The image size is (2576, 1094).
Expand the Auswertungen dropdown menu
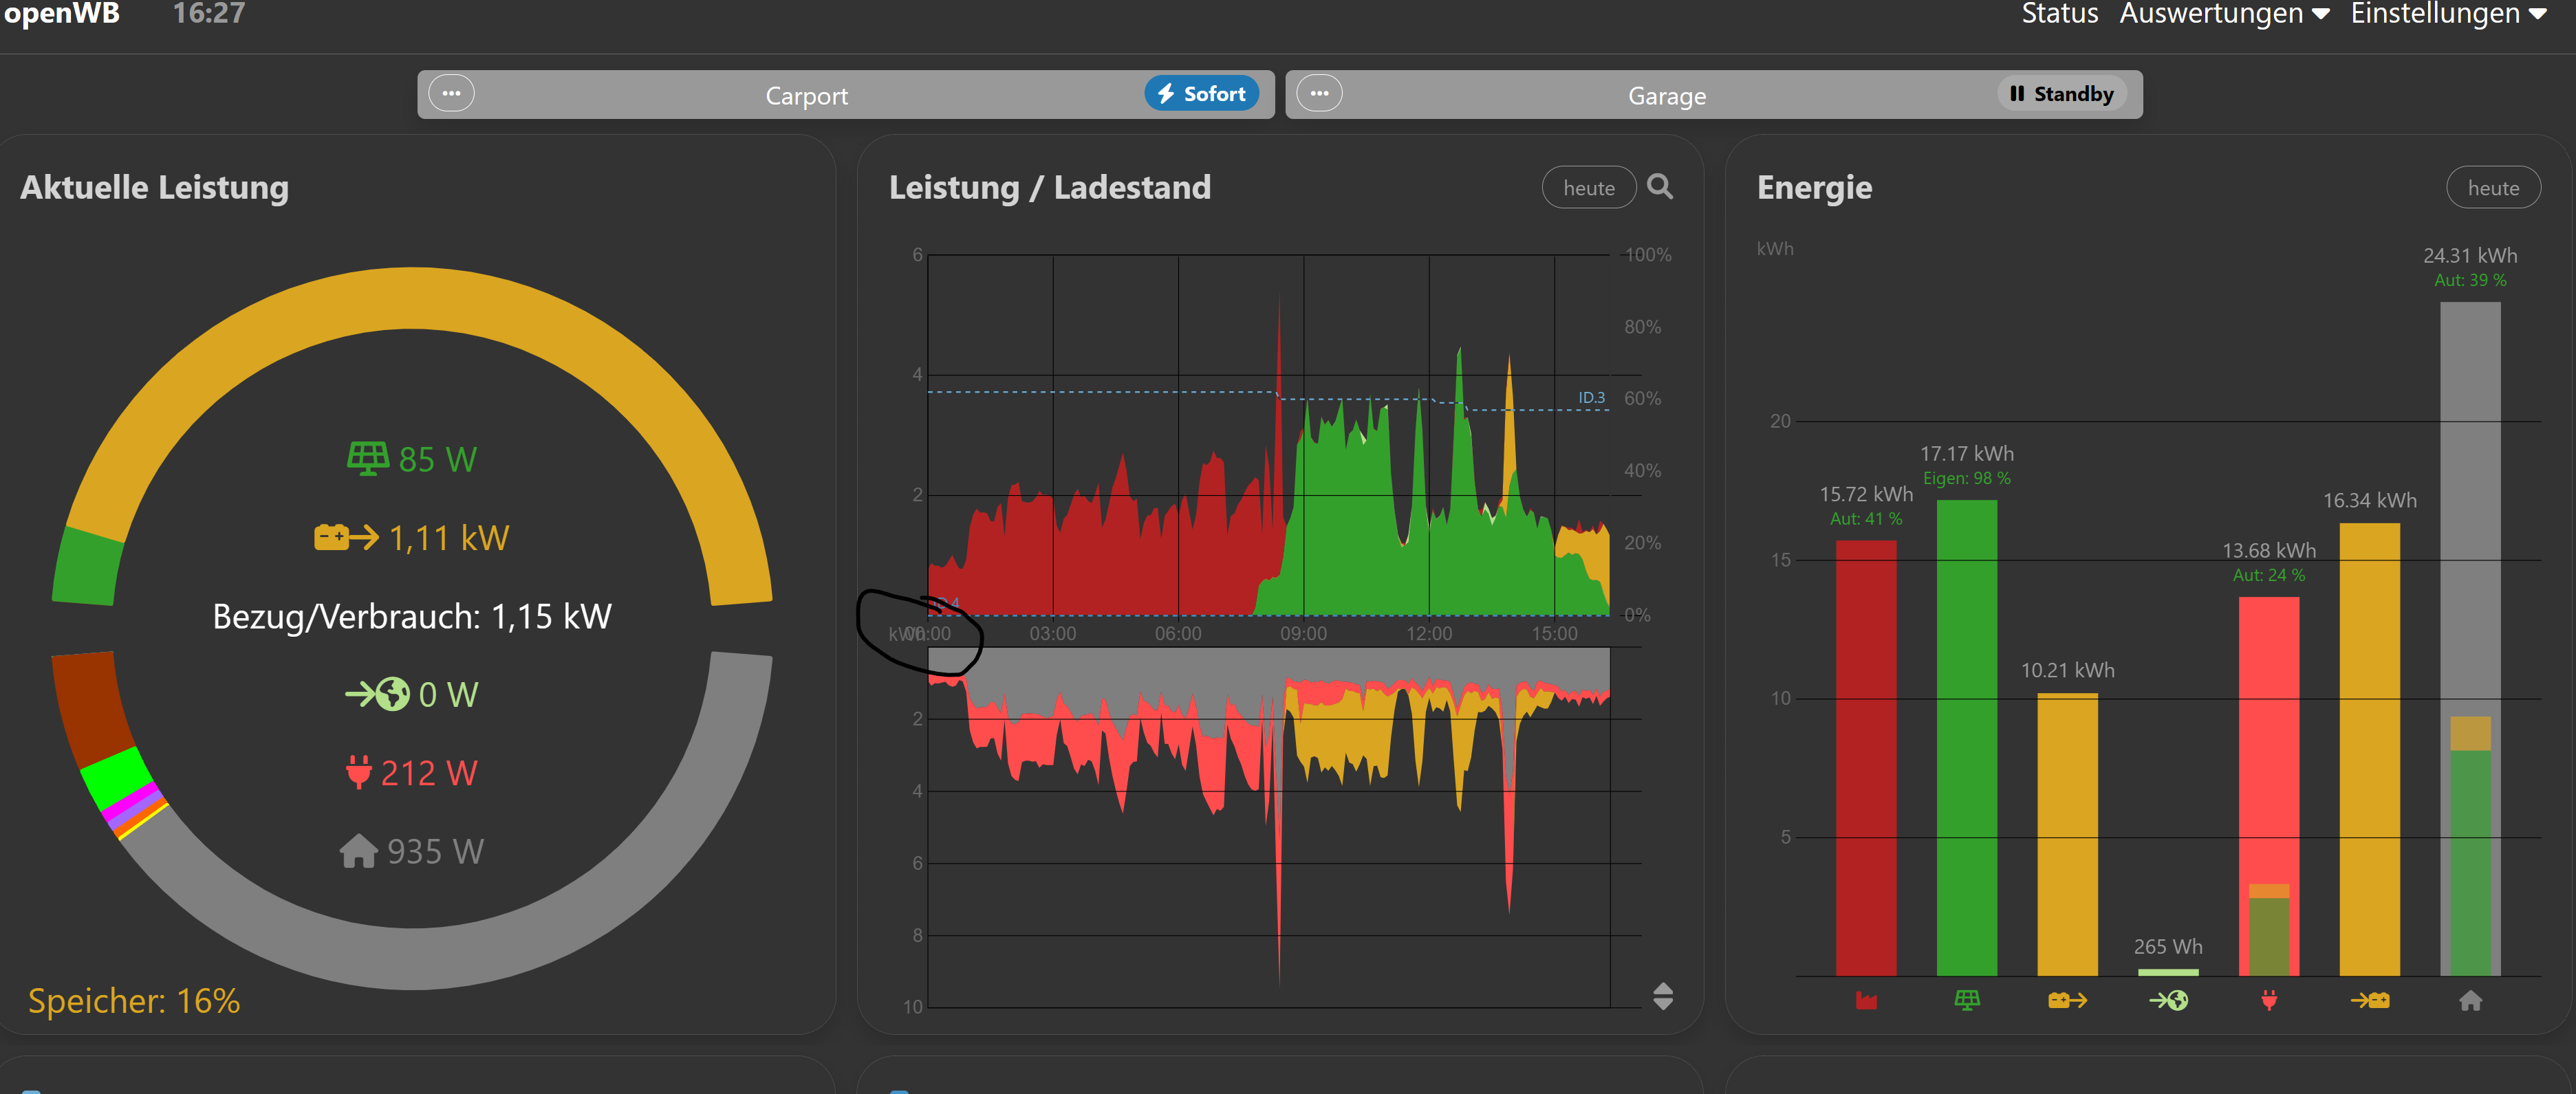(x=2224, y=14)
